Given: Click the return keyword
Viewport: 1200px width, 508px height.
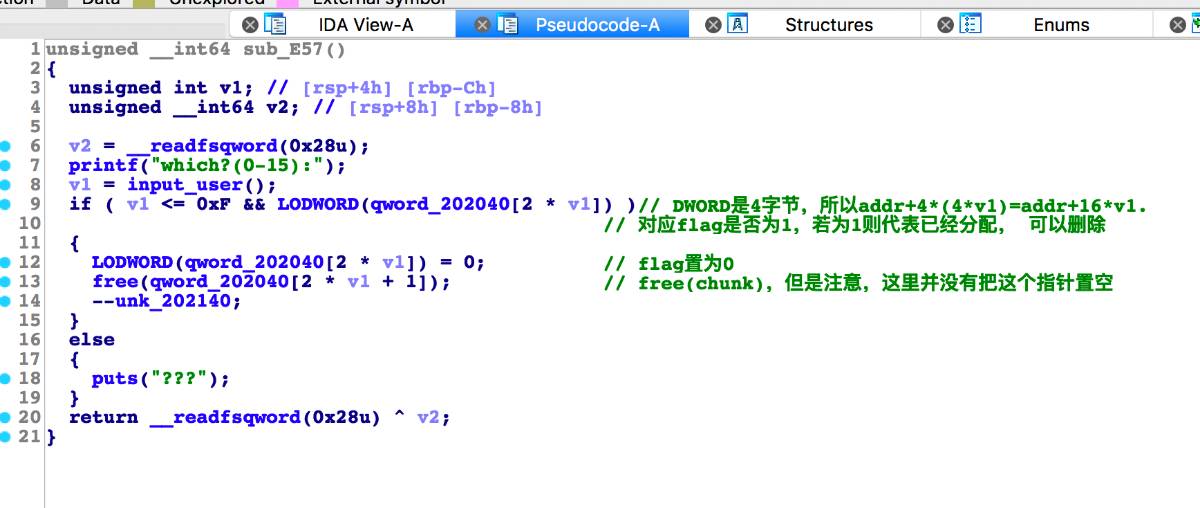Looking at the screenshot, I should tap(103, 418).
